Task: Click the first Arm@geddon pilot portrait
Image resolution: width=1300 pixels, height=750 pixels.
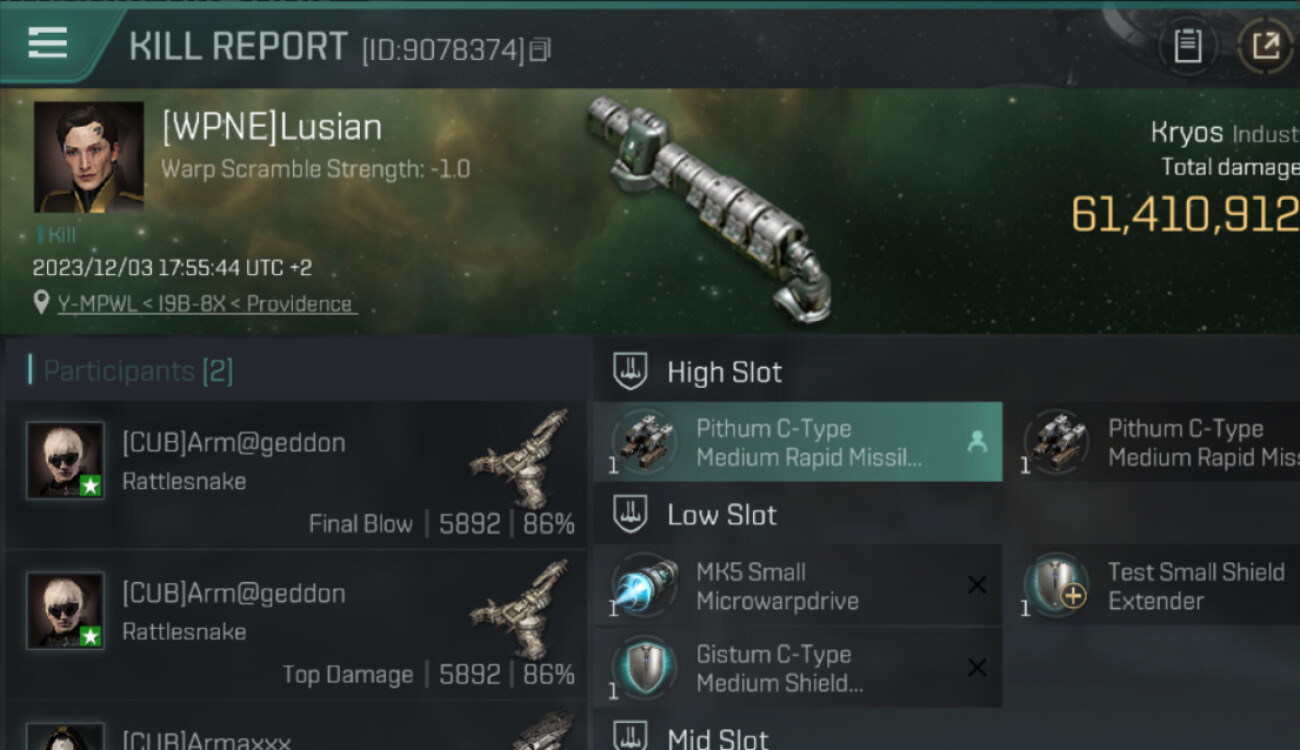Action: 65,460
